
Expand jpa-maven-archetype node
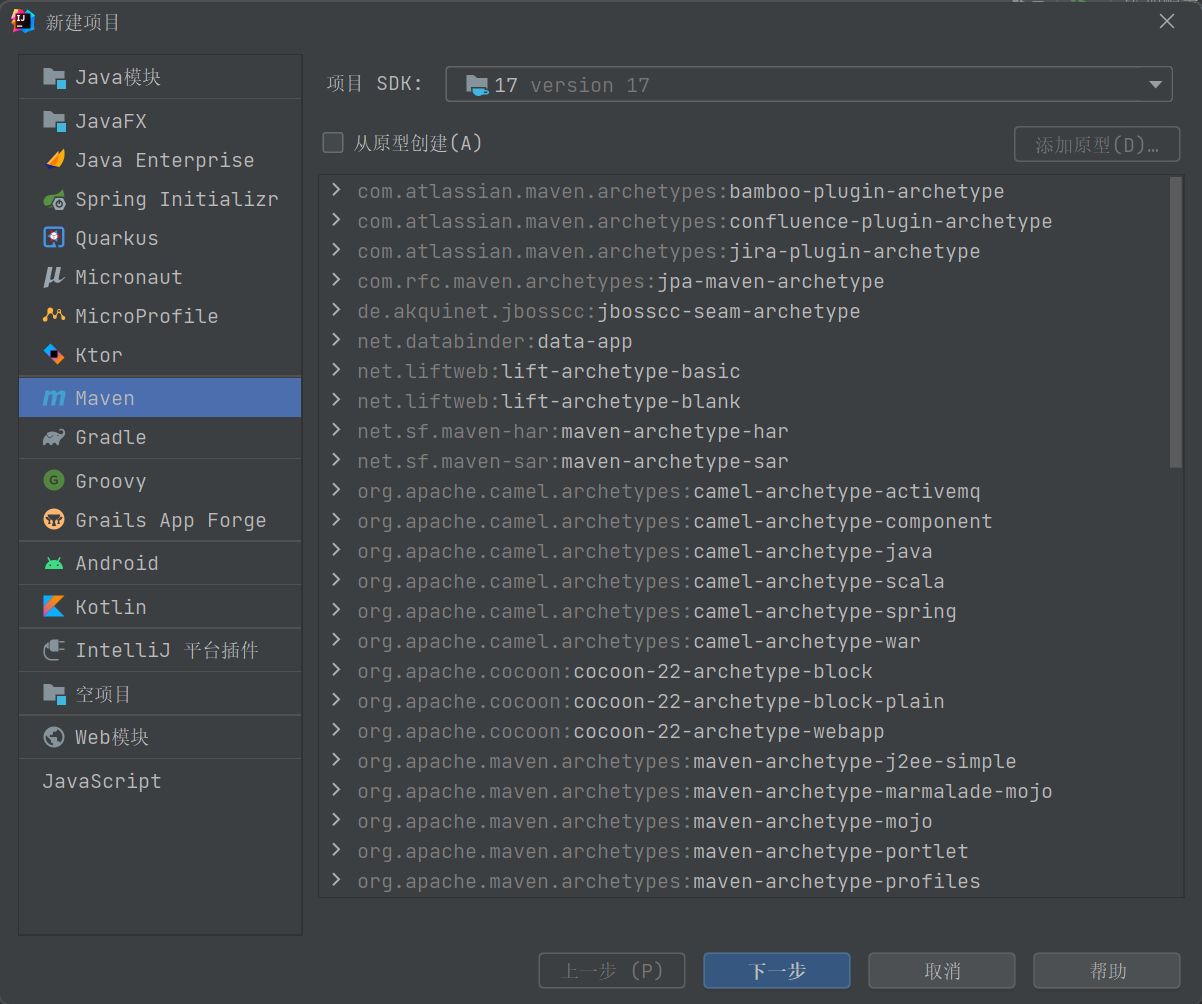[336, 280]
